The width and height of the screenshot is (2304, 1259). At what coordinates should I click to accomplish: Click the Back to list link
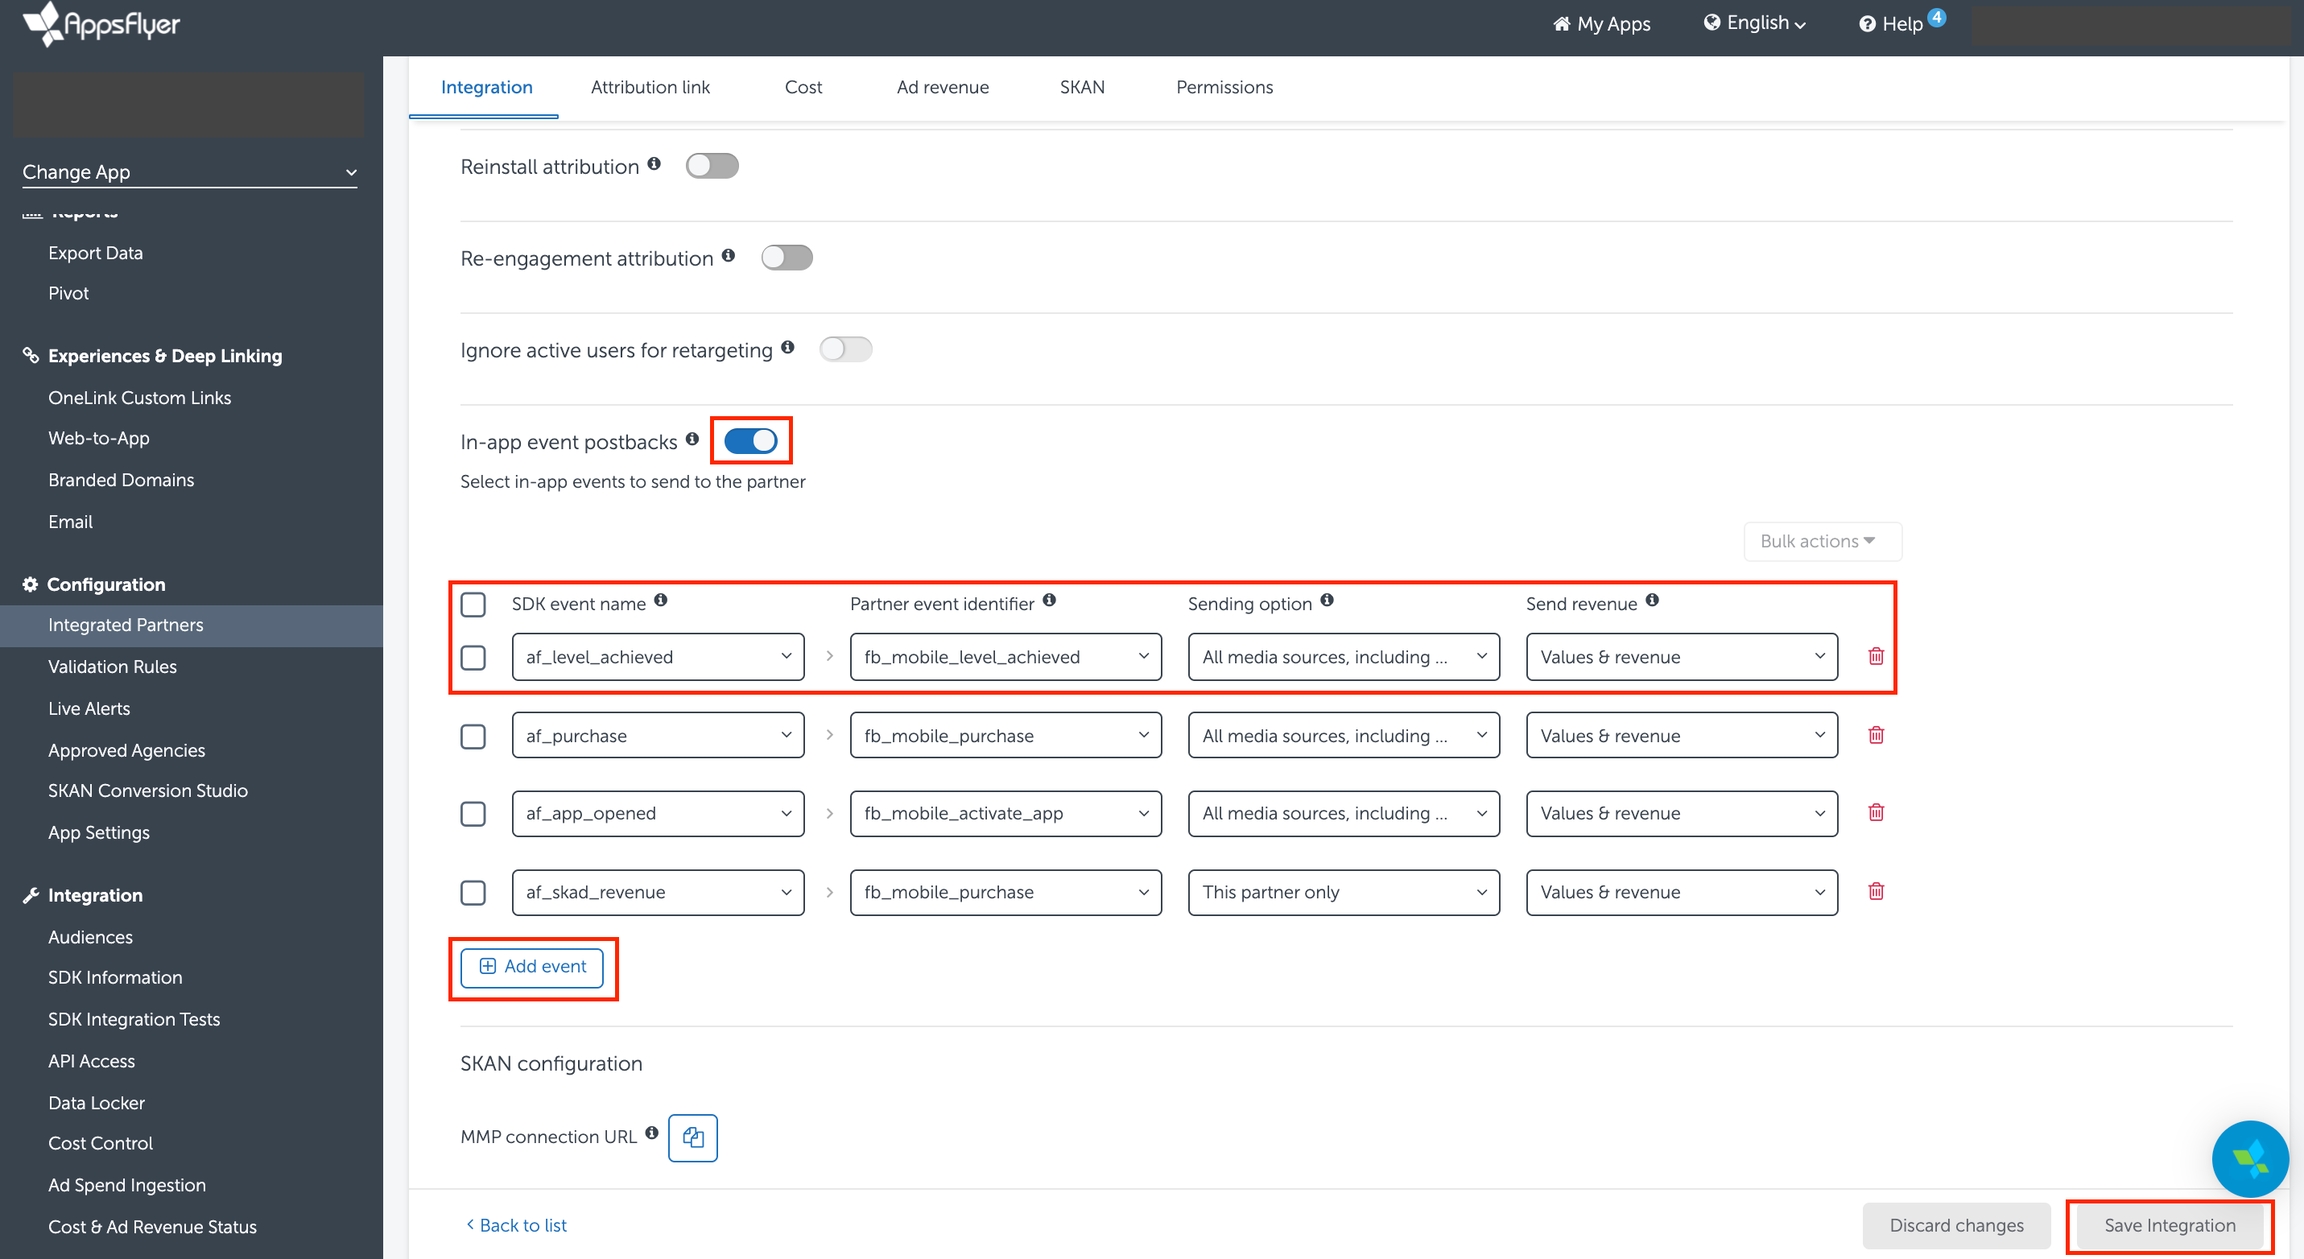[x=516, y=1225]
